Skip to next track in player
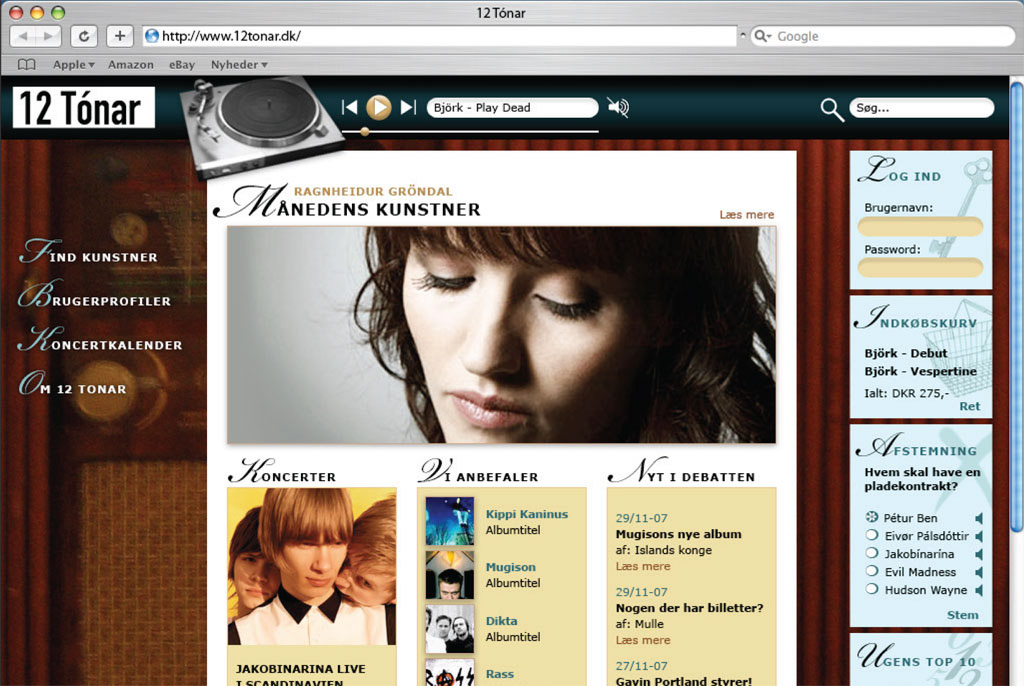The width and height of the screenshot is (1024, 686). click(408, 107)
